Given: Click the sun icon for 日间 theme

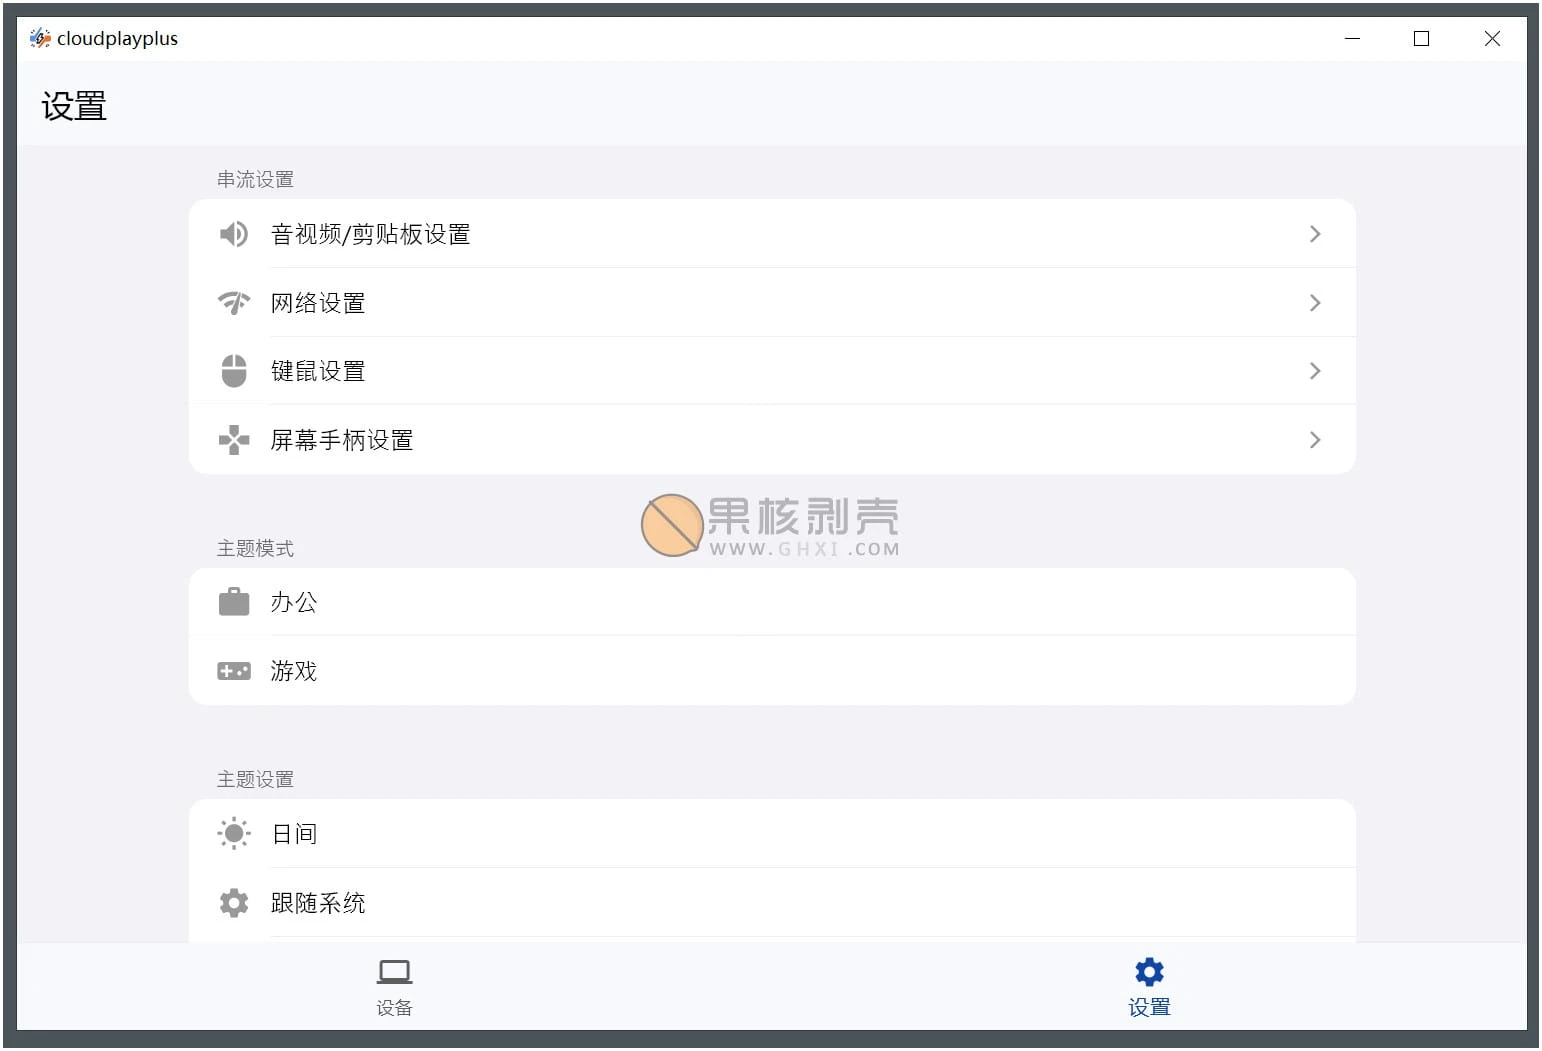Looking at the screenshot, I should tap(233, 833).
